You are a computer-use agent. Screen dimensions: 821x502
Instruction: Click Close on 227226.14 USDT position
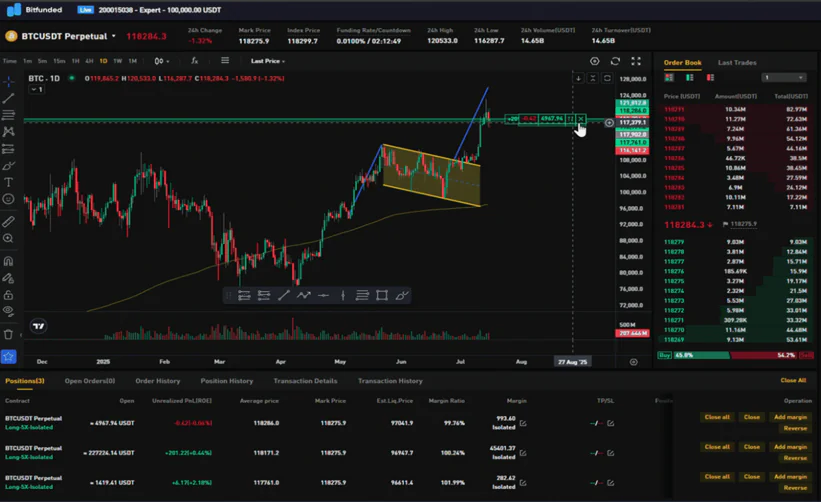751,447
